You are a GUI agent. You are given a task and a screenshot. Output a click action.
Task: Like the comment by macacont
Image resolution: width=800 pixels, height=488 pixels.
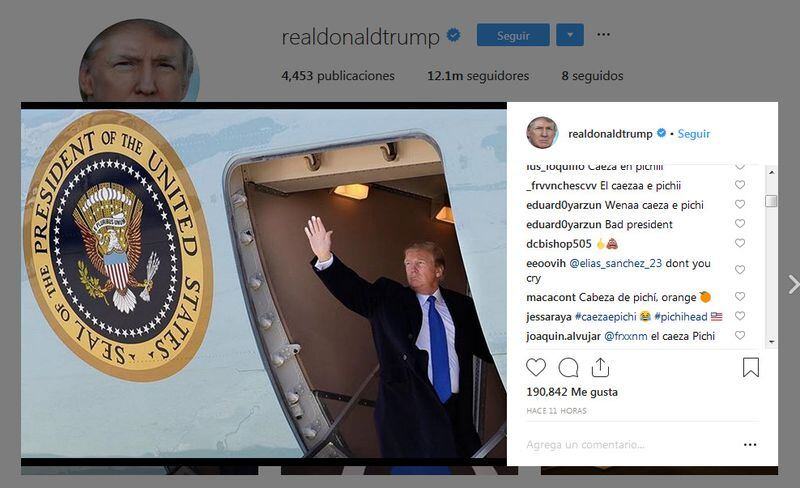[x=740, y=296]
